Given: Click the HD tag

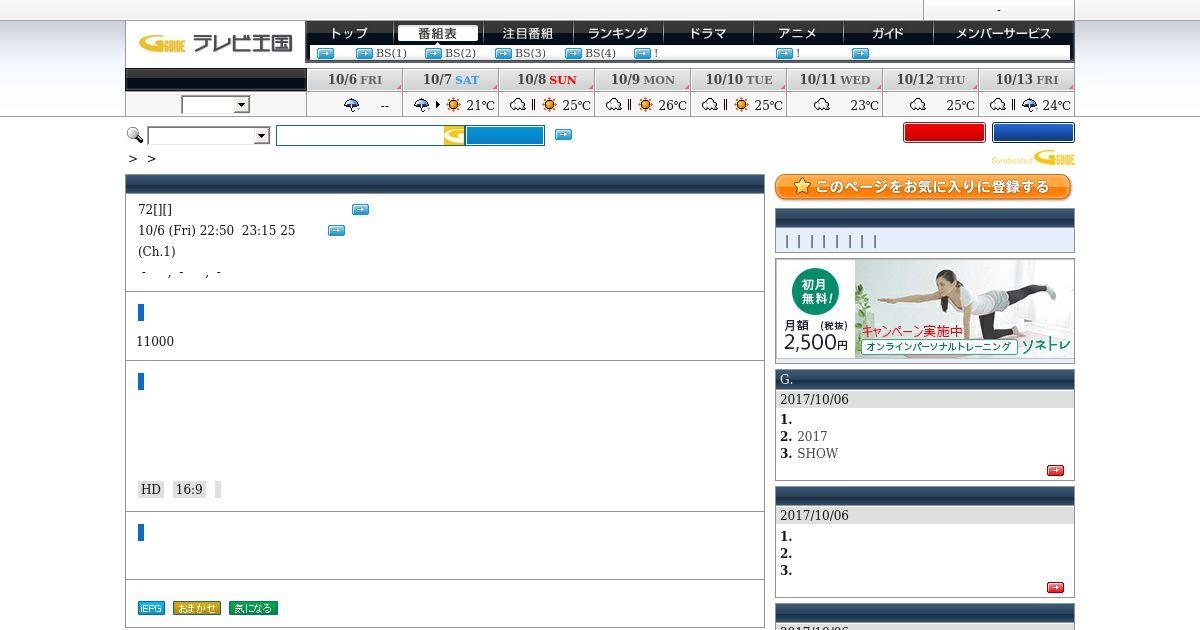Looking at the screenshot, I should click(x=151, y=490).
